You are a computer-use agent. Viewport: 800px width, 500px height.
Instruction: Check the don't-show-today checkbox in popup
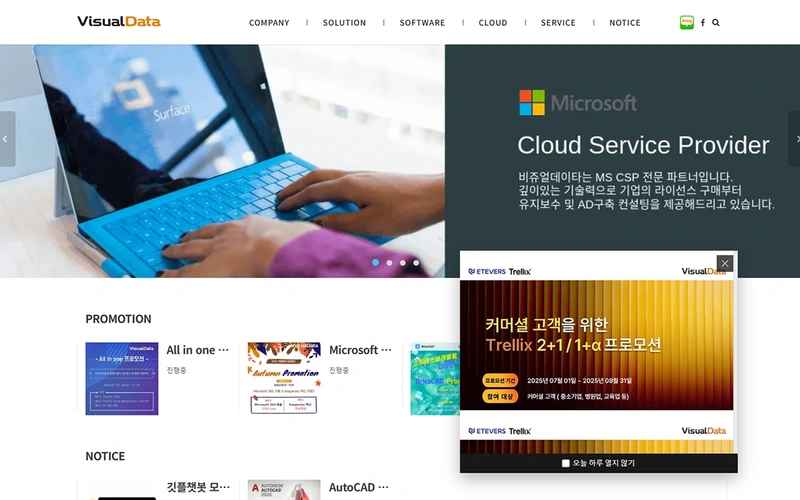[x=565, y=463]
